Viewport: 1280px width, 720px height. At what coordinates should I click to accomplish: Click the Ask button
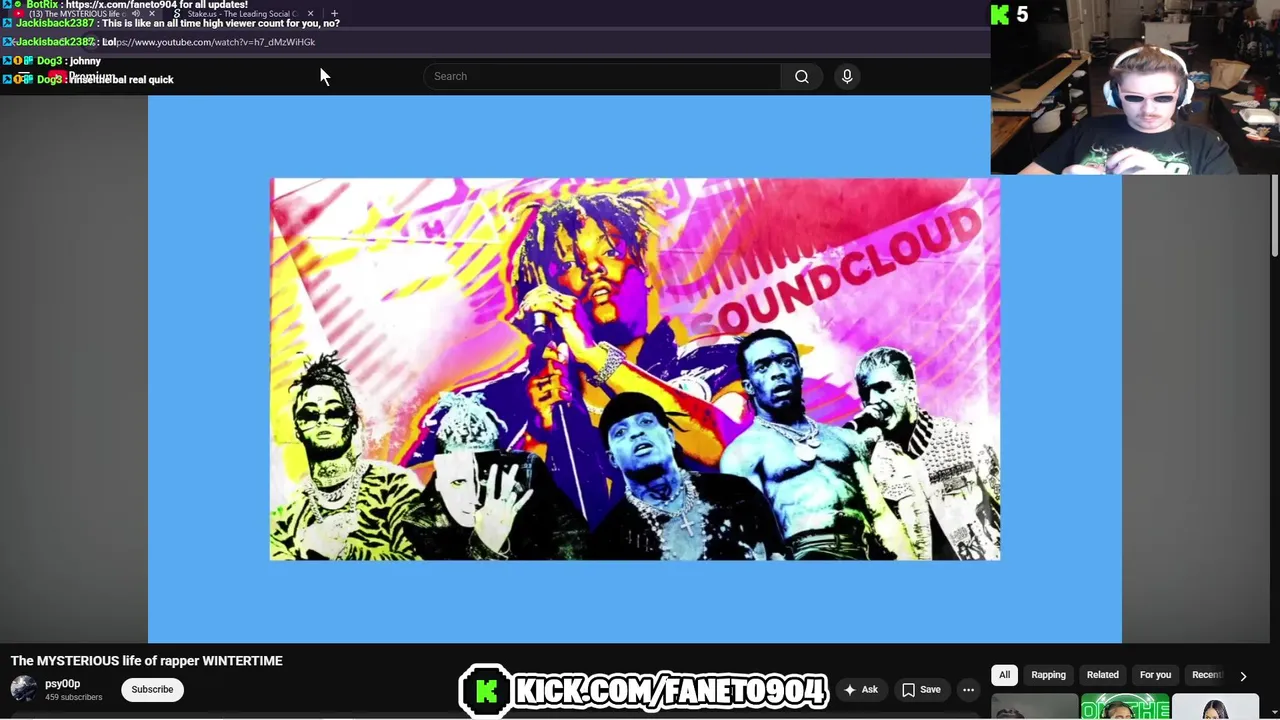tap(860, 690)
